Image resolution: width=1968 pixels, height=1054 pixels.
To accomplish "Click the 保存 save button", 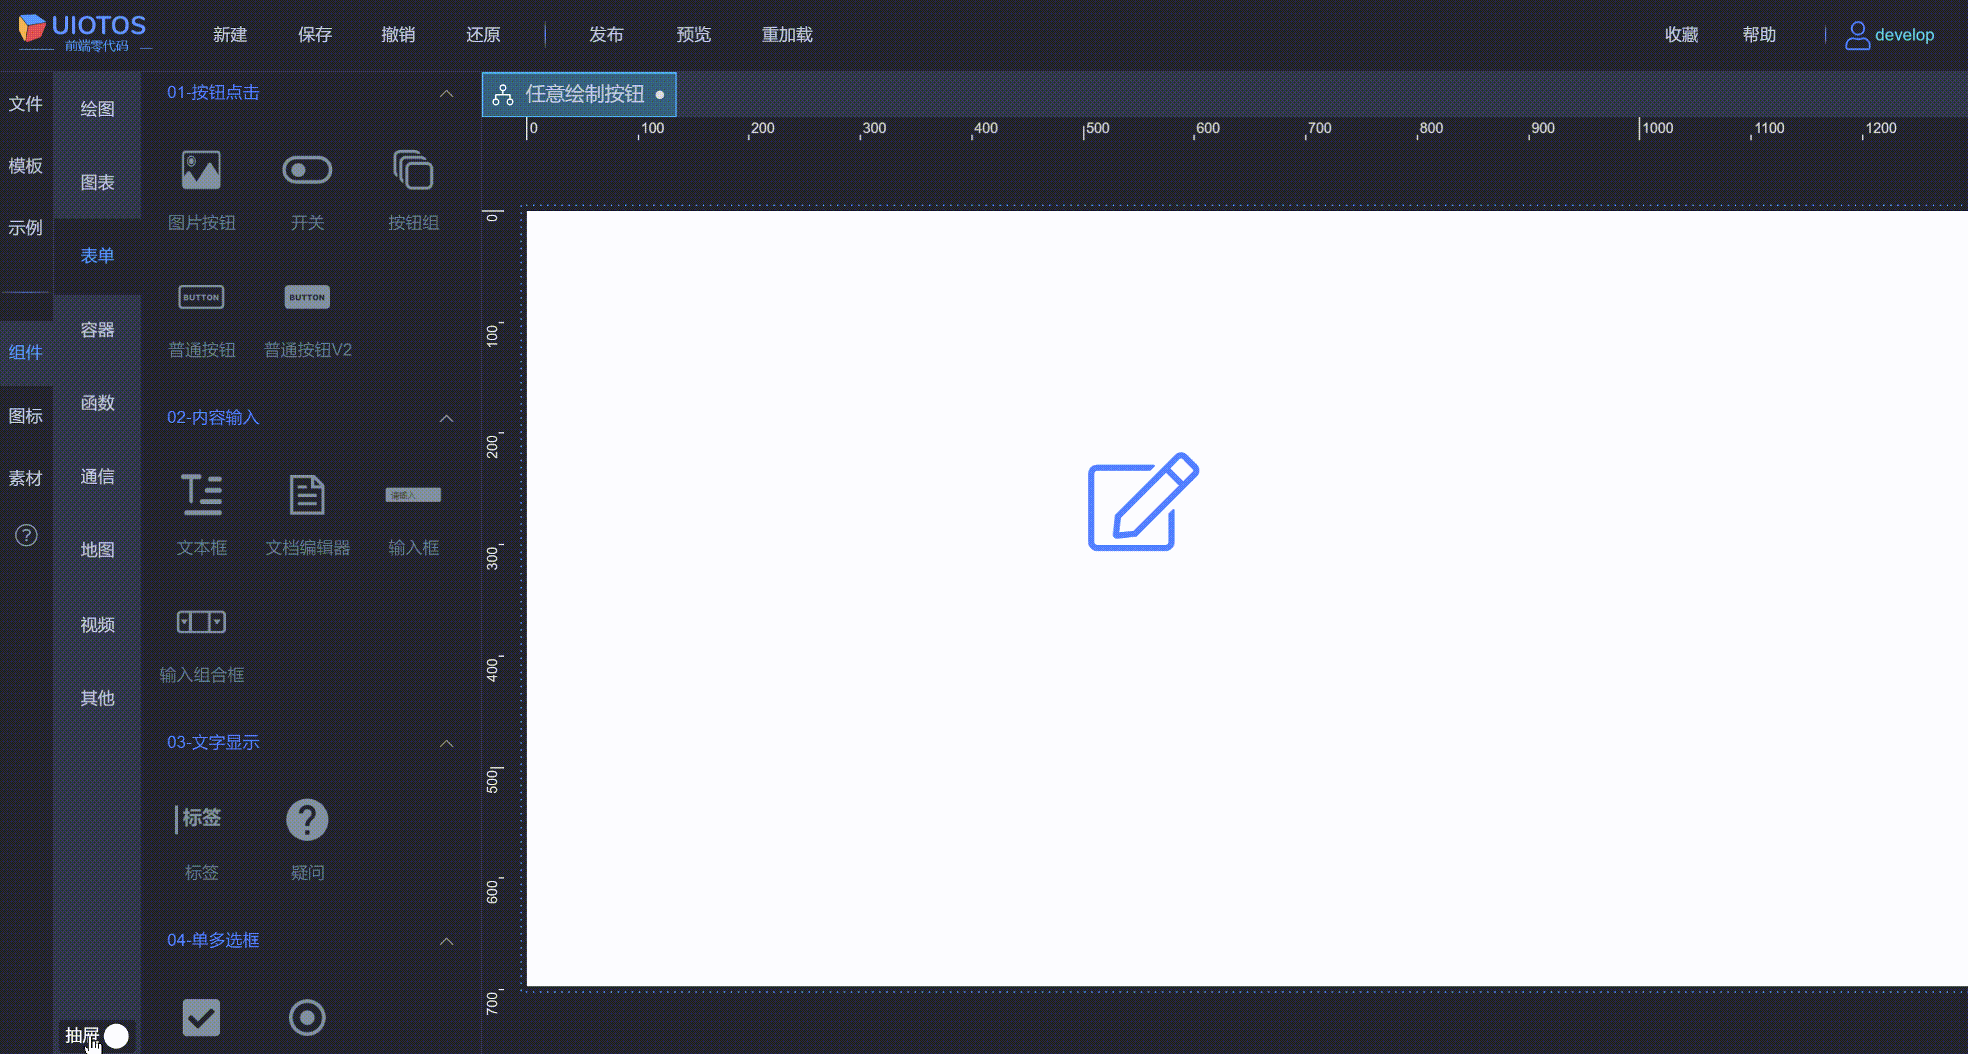I will [x=314, y=33].
